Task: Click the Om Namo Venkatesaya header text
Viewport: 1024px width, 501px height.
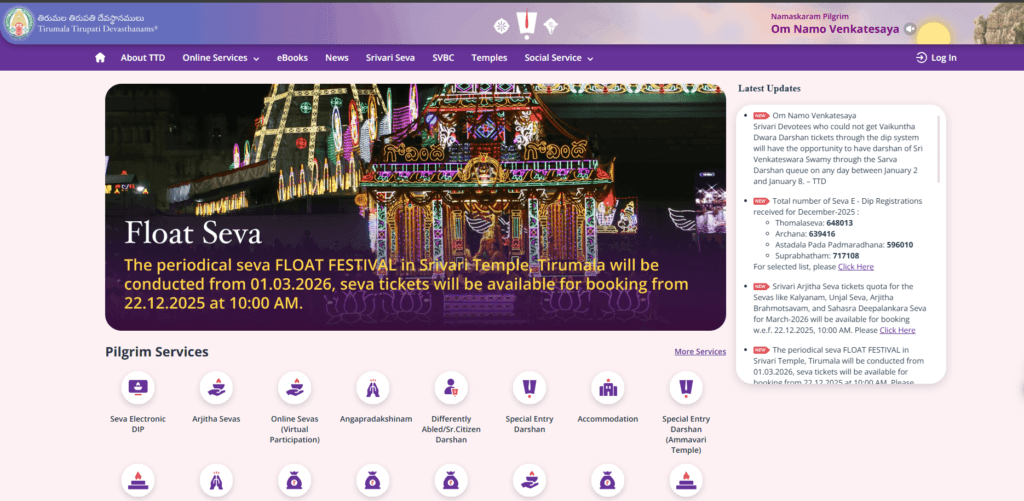Action: (835, 29)
